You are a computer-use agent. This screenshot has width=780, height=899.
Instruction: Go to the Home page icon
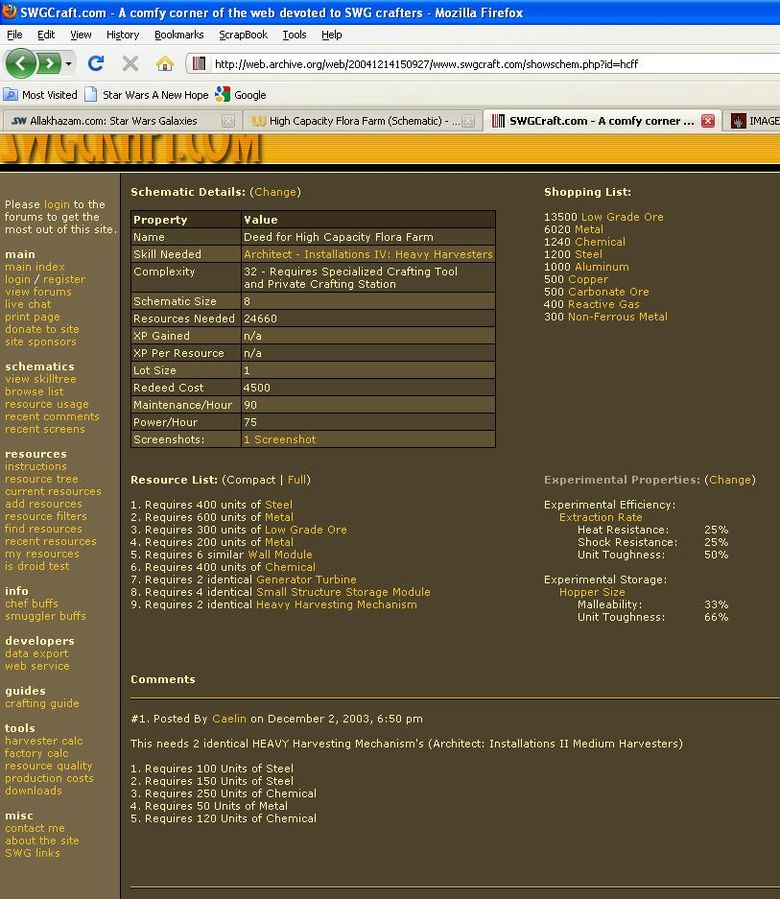tap(165, 64)
